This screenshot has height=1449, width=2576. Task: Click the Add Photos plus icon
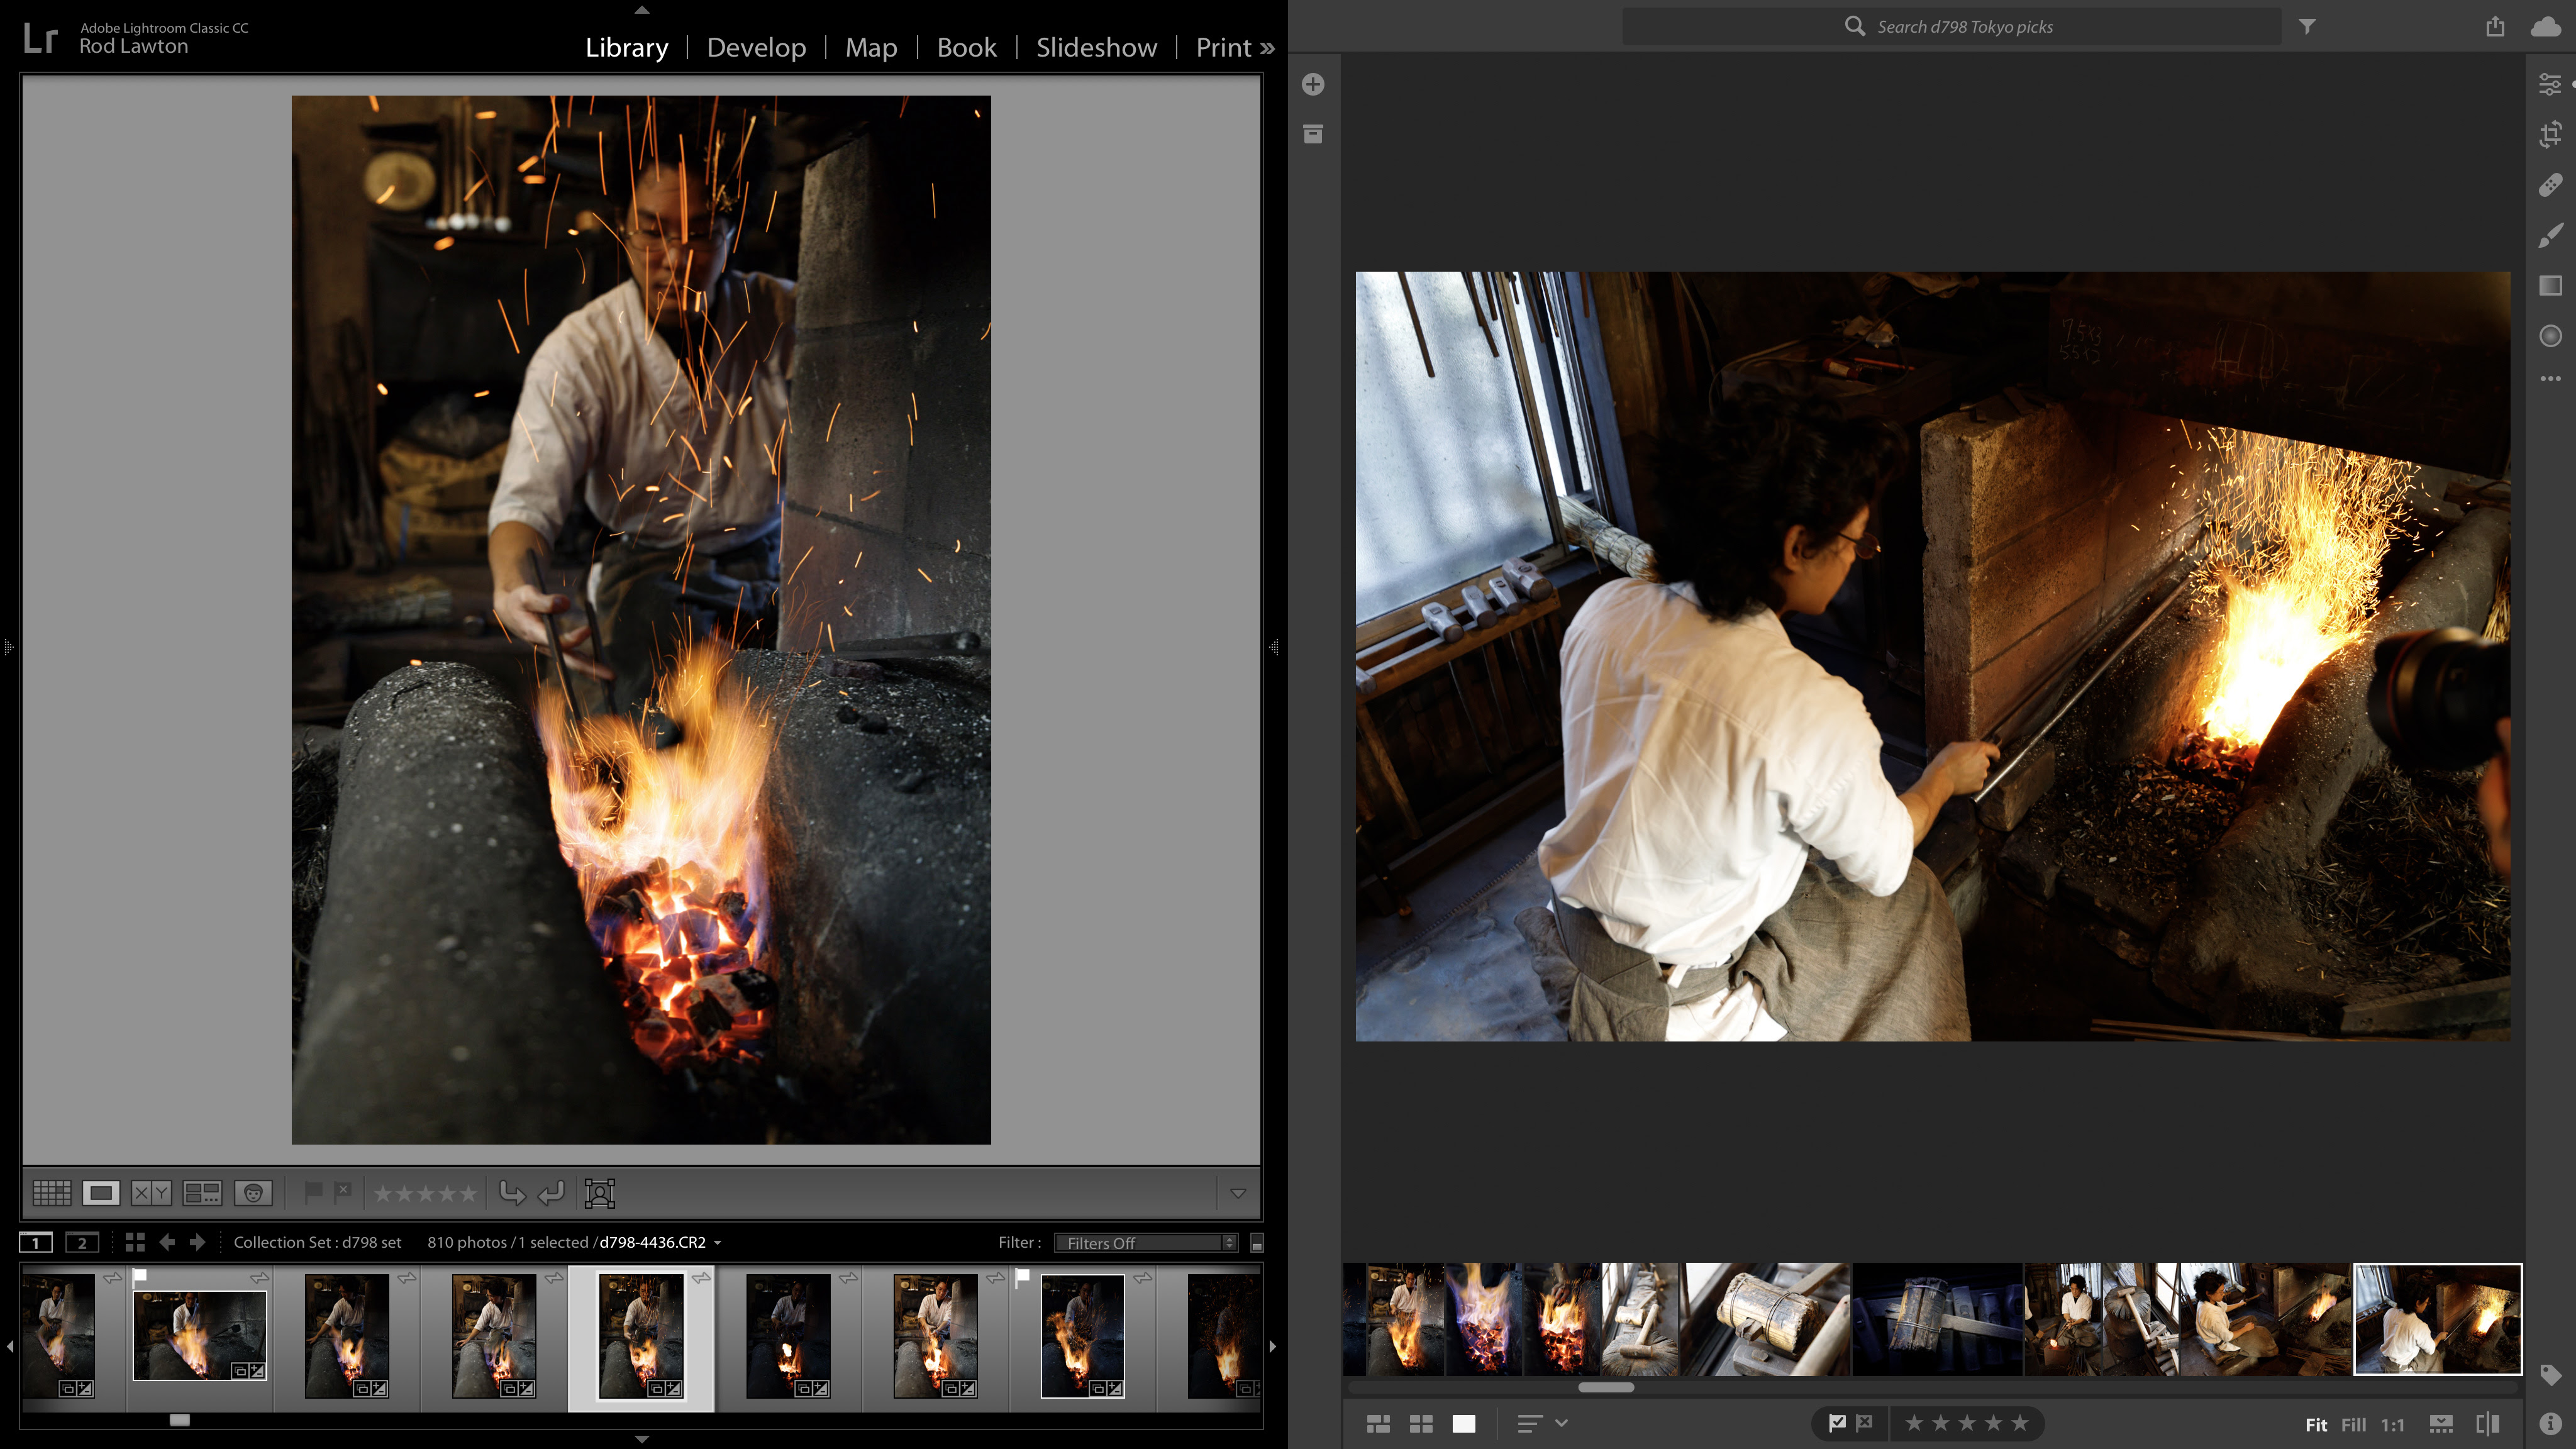(1313, 84)
